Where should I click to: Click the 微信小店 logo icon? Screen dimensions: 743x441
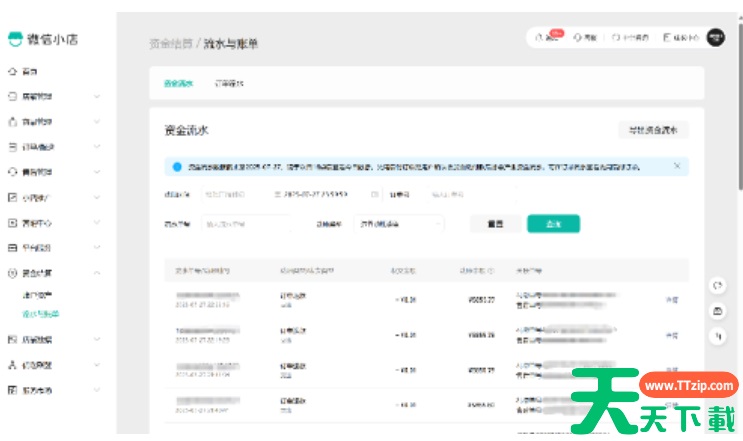tap(14, 40)
